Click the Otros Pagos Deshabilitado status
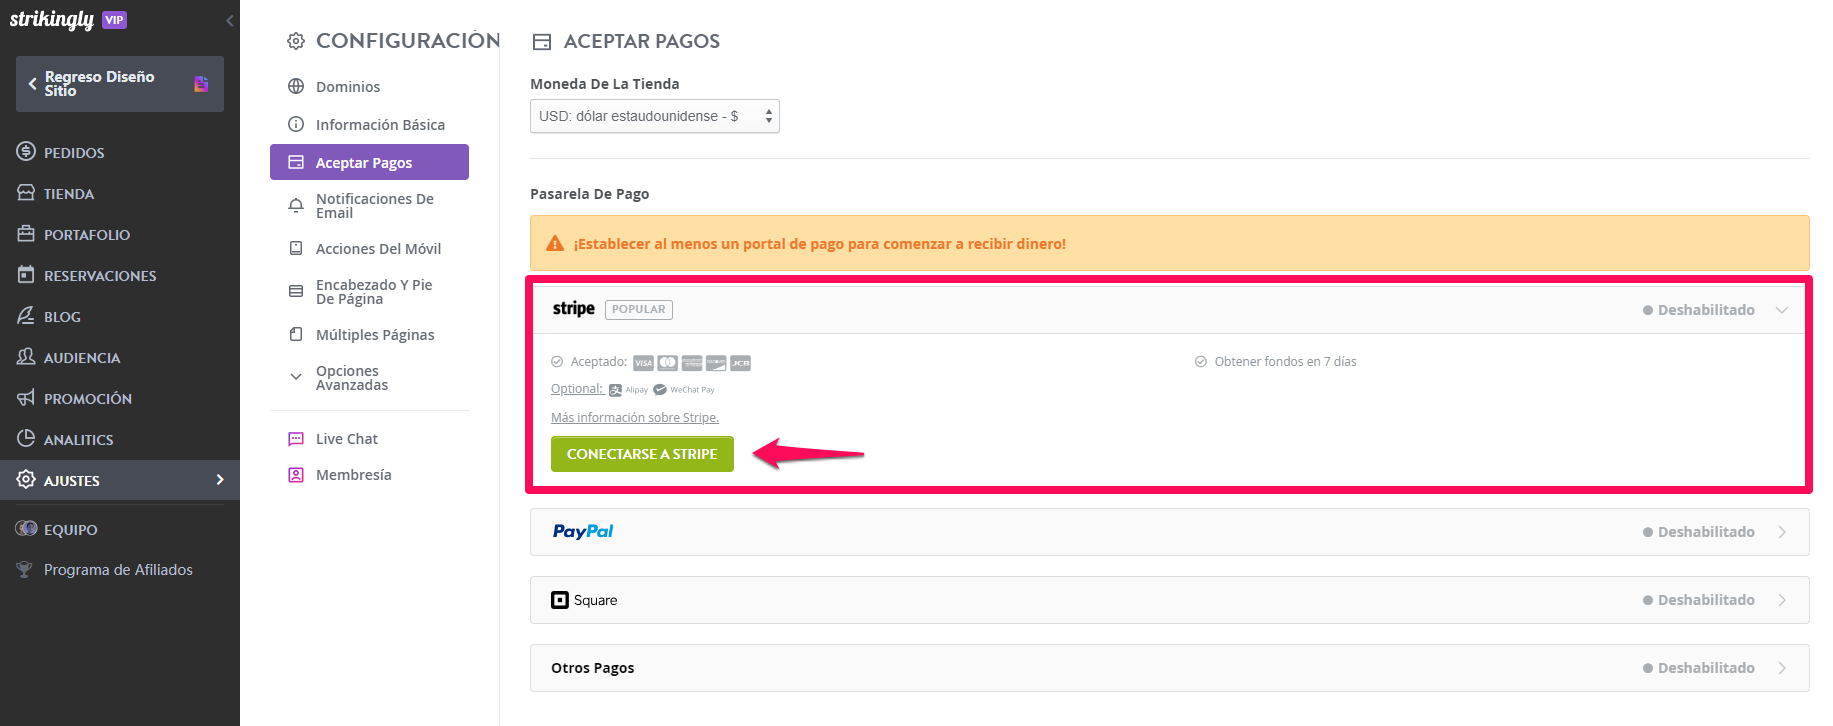The image size is (1833, 726). coord(1698,668)
